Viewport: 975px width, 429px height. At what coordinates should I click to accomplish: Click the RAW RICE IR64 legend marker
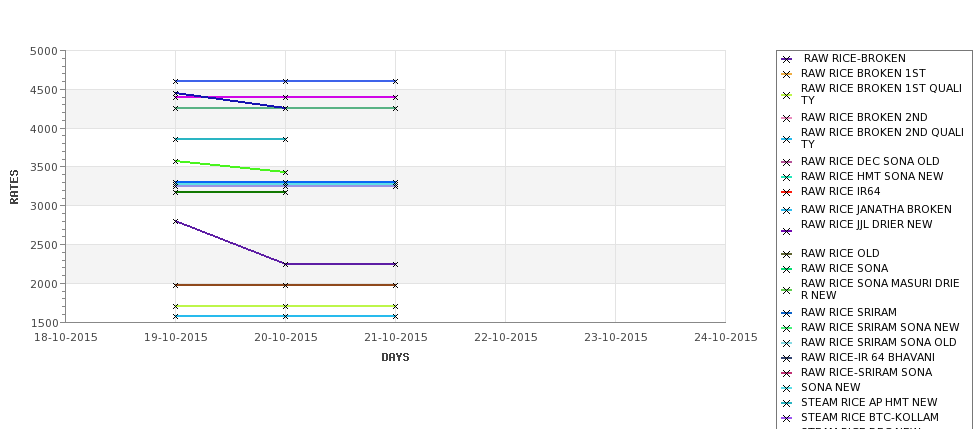[786, 192]
